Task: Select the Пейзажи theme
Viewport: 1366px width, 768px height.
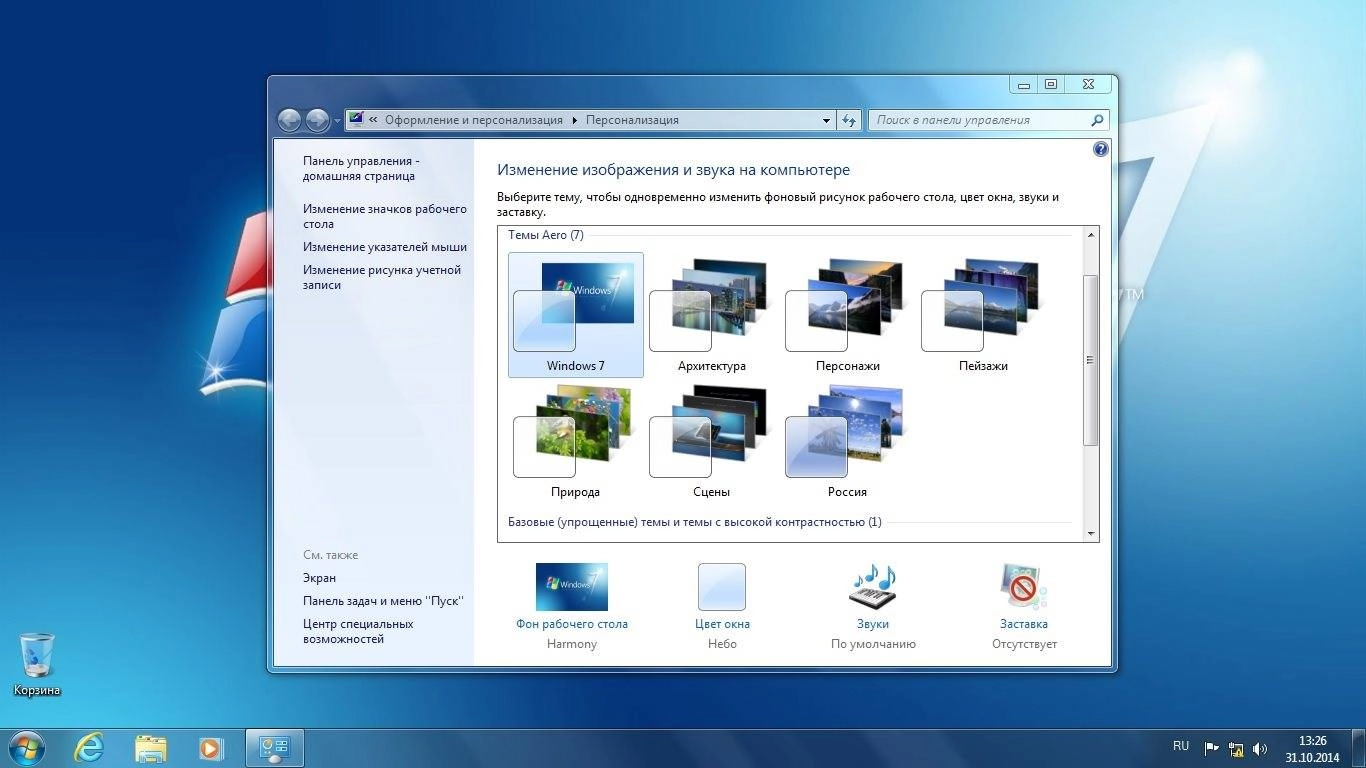Action: [x=983, y=314]
